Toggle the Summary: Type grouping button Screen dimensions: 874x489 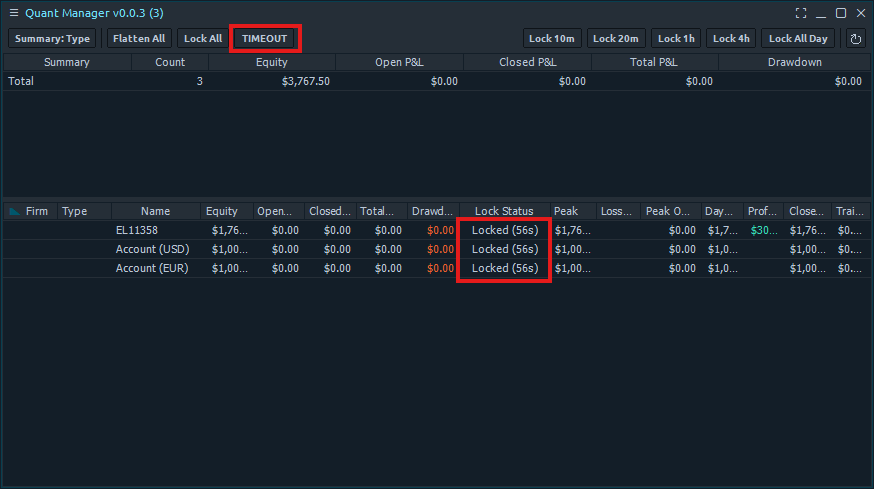click(x=52, y=39)
